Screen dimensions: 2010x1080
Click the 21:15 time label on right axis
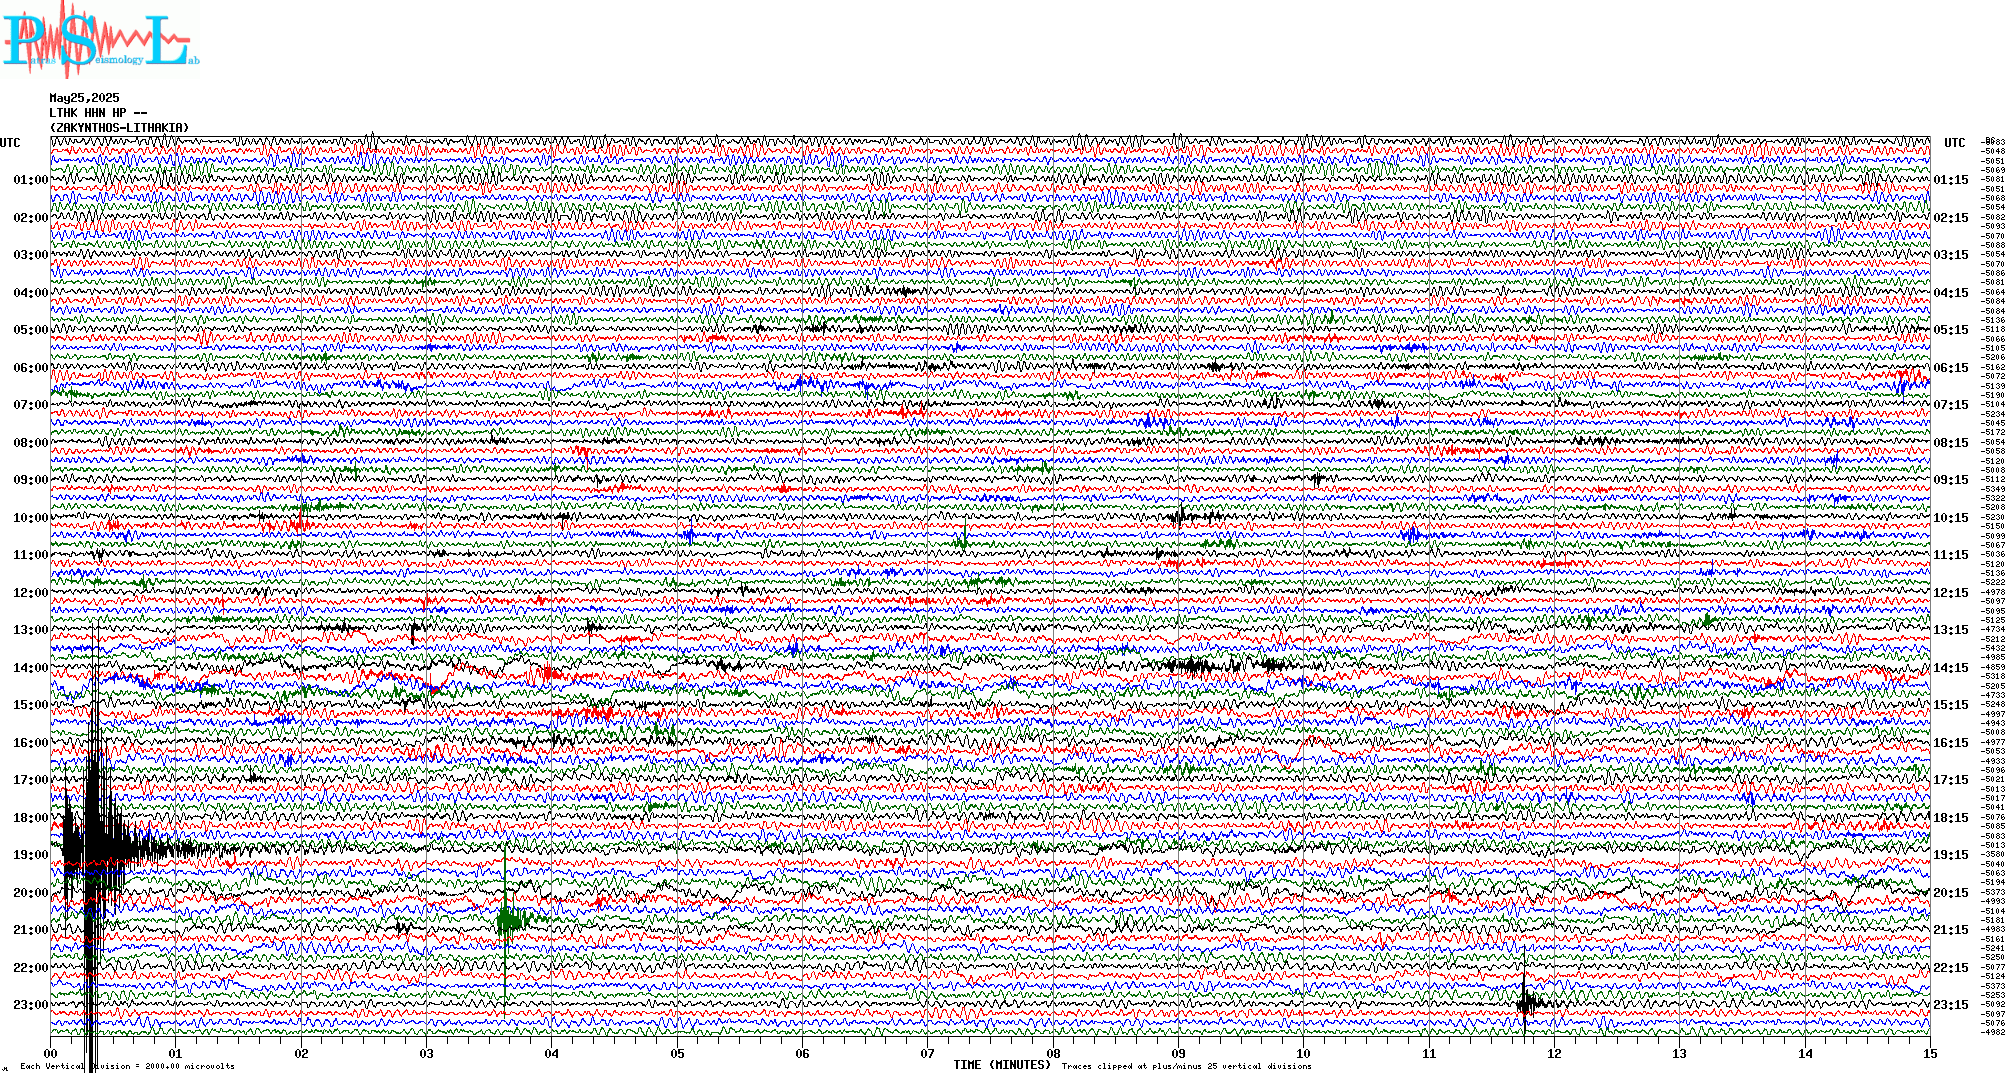coord(1951,930)
